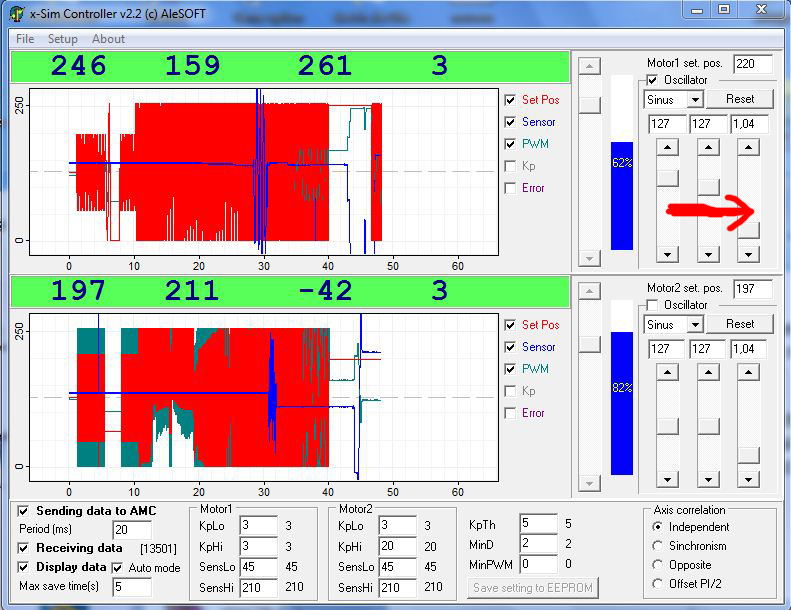The height and width of the screenshot is (610, 791).
Task: Toggle PWM trace in Motor1 graph
Action: (510, 144)
